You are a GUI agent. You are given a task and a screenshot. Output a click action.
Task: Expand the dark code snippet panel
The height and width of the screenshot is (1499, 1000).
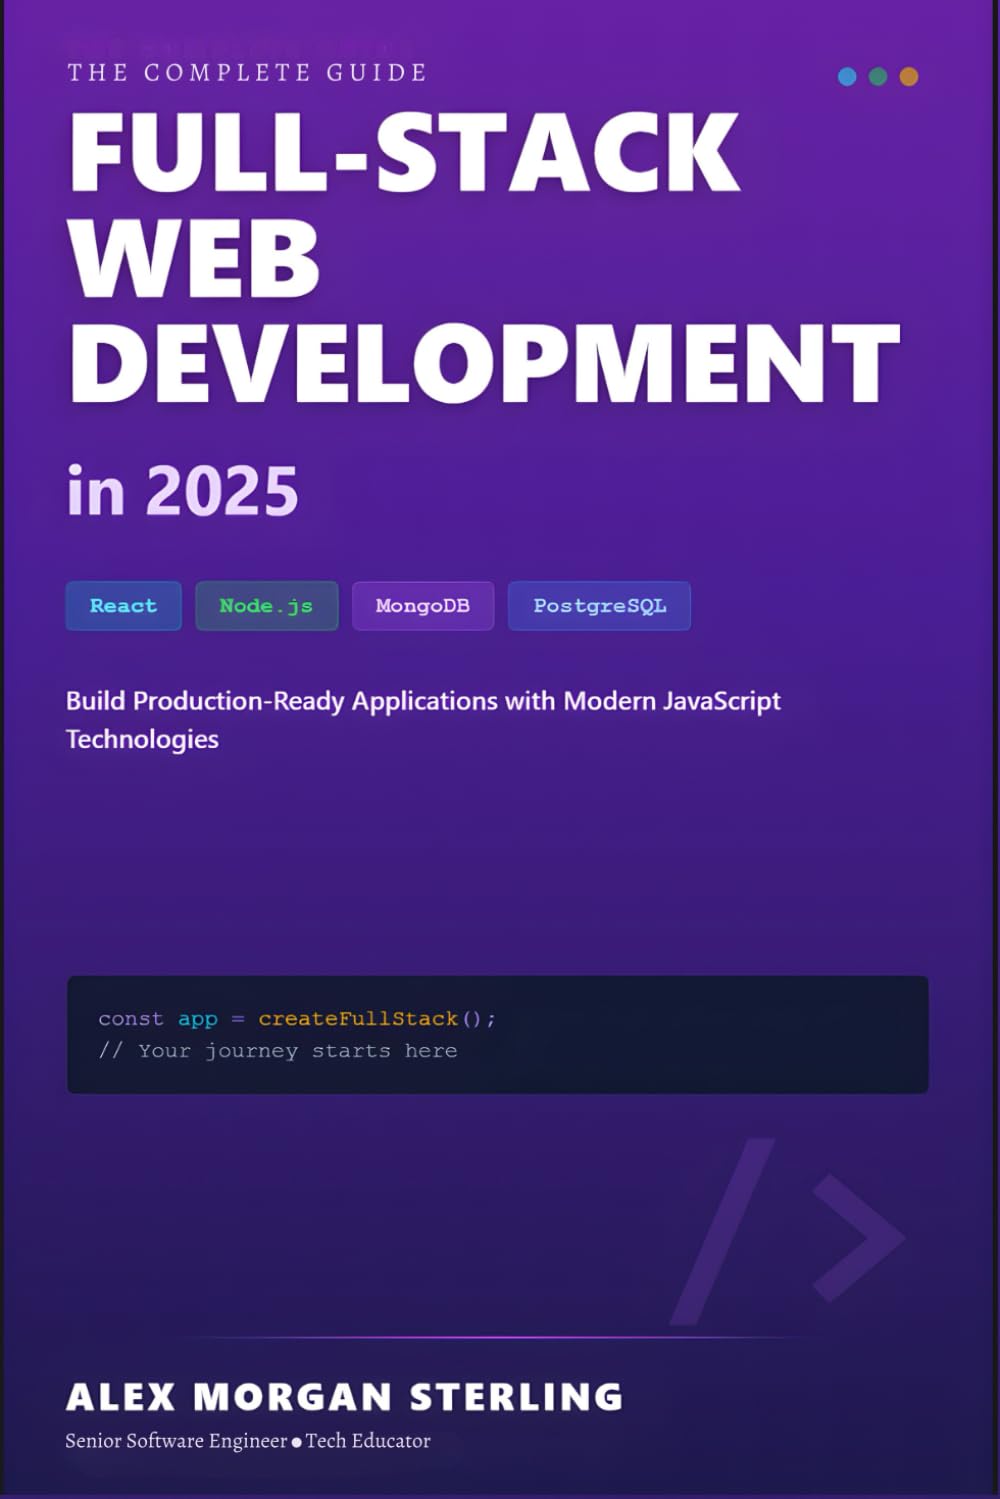pos(498,1035)
